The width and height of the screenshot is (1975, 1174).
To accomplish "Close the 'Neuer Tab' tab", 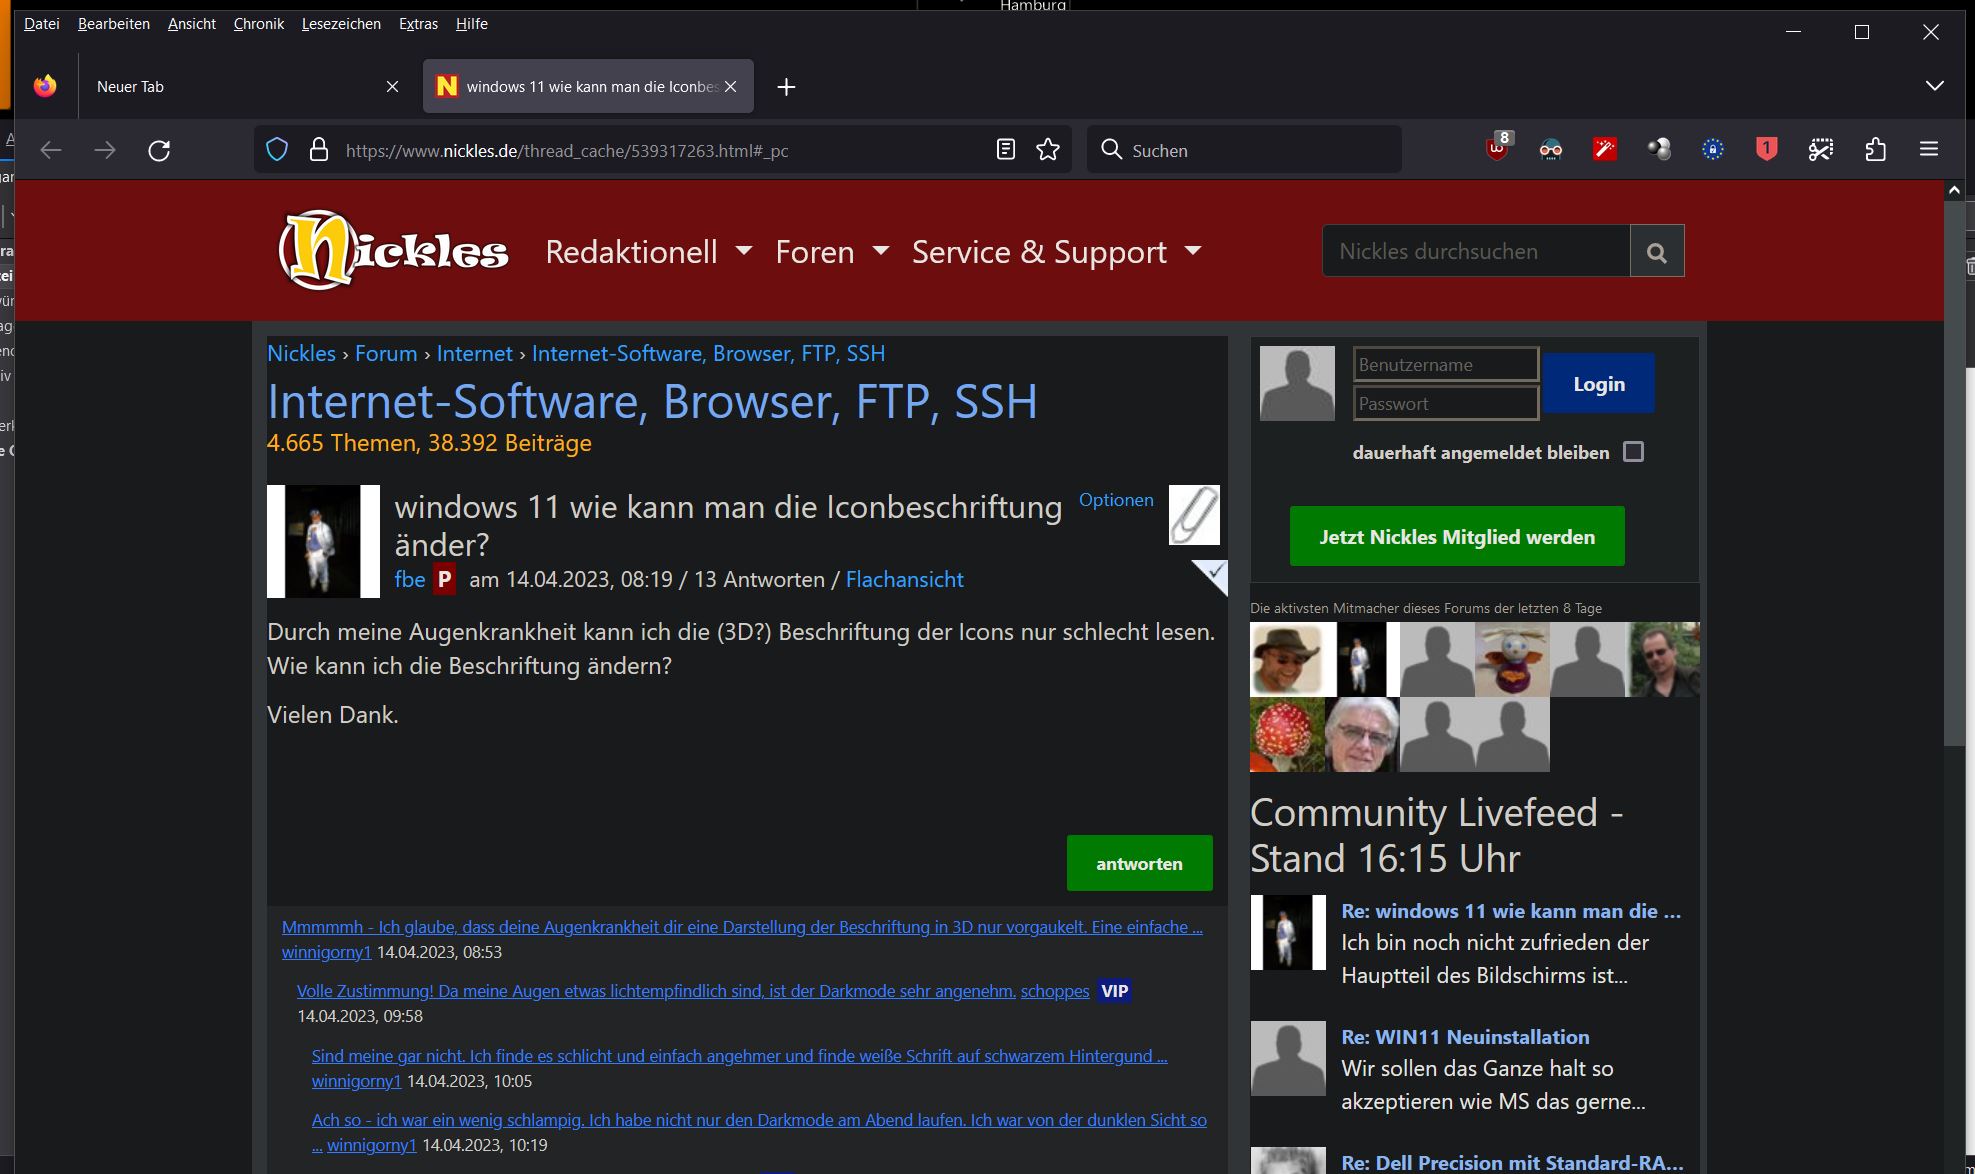I will (392, 87).
